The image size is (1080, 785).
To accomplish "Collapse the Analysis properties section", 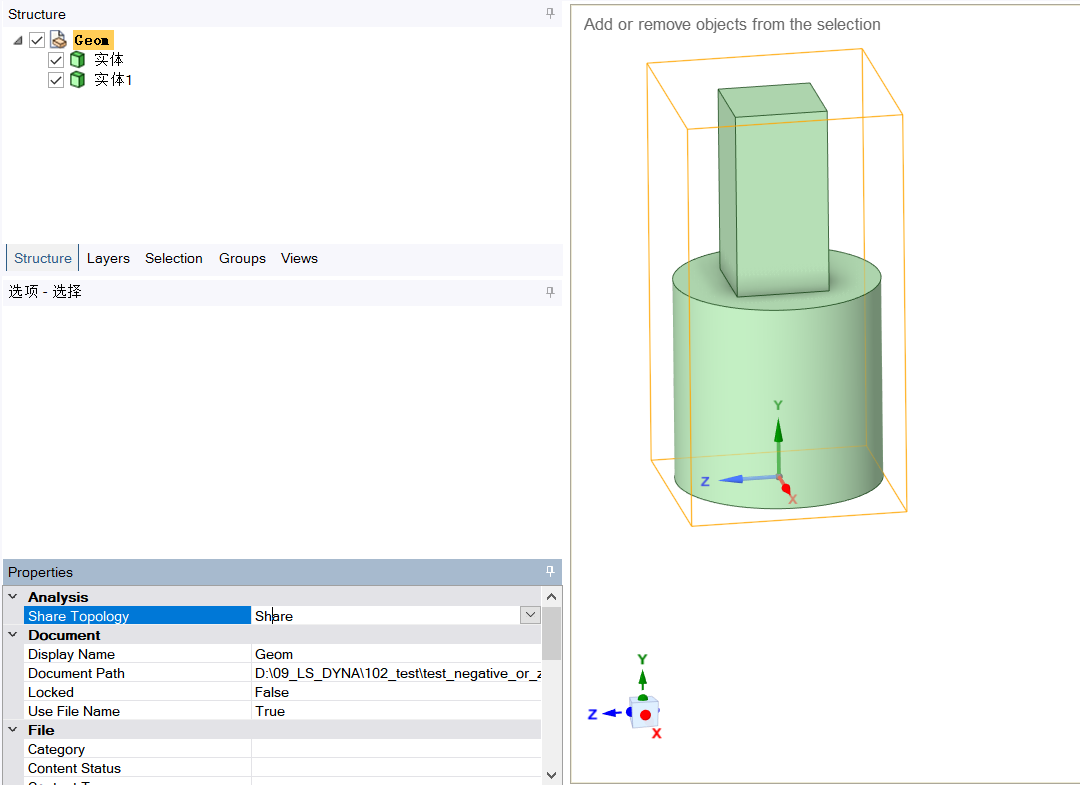I will click(13, 597).
